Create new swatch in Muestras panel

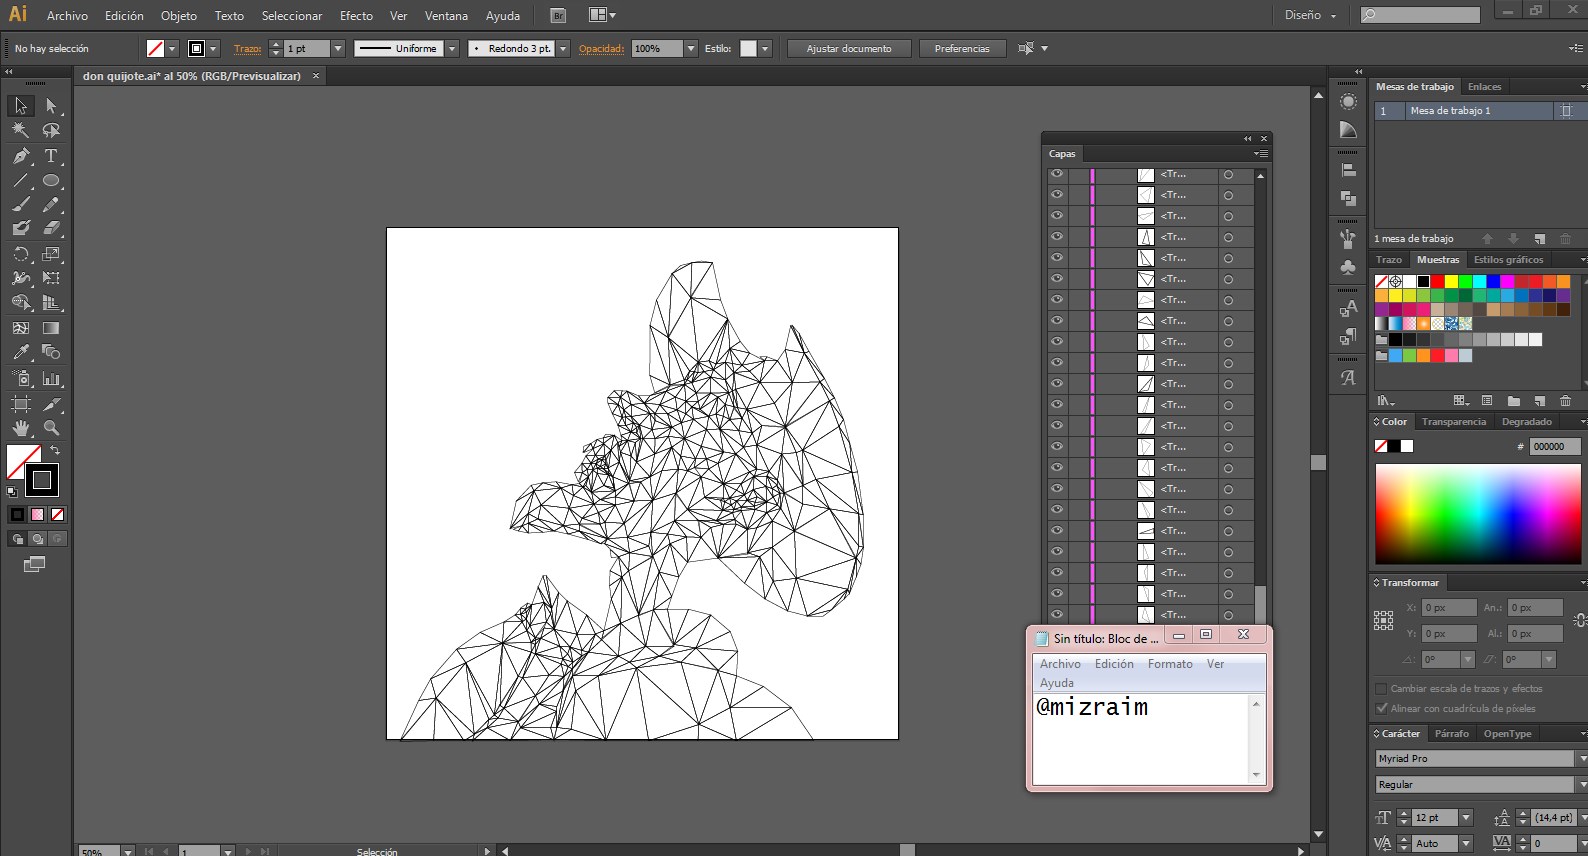[x=1540, y=401]
